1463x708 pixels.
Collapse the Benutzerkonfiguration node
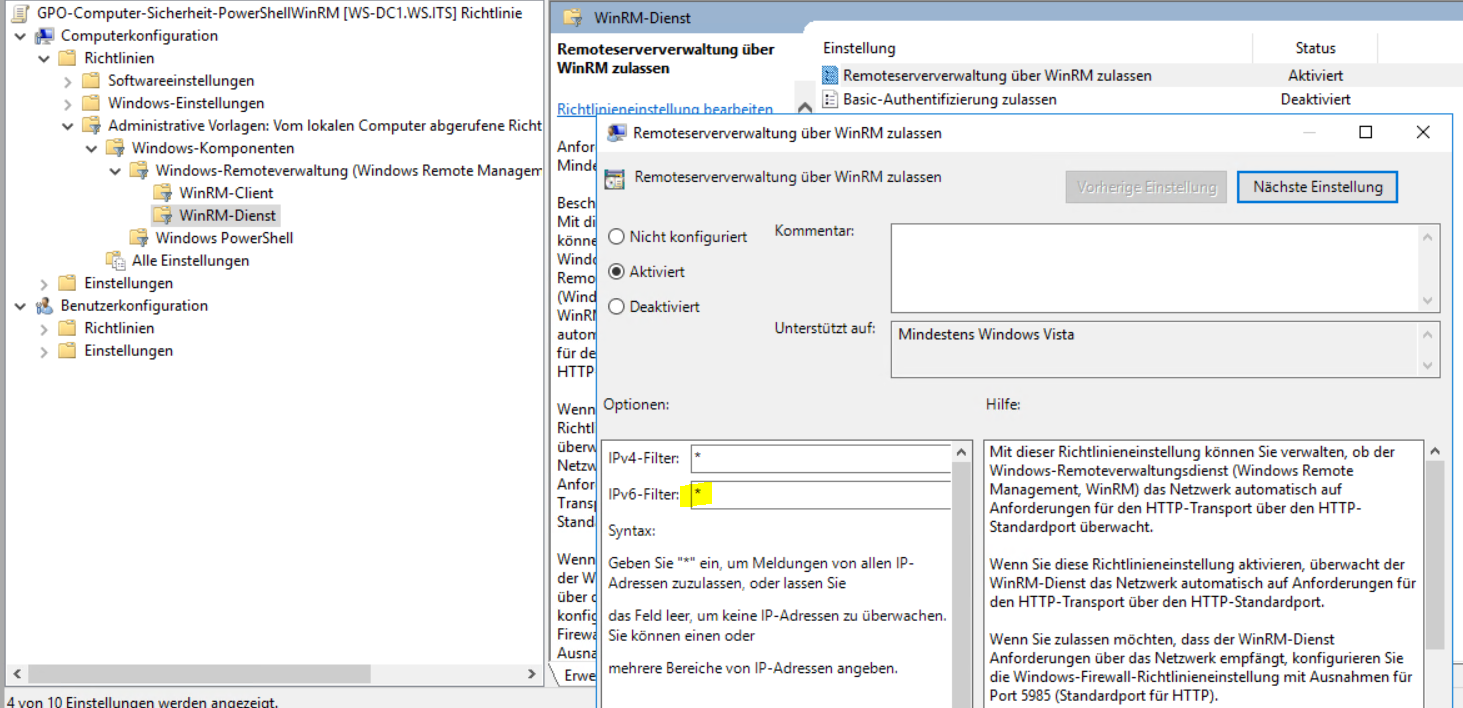coord(21,306)
